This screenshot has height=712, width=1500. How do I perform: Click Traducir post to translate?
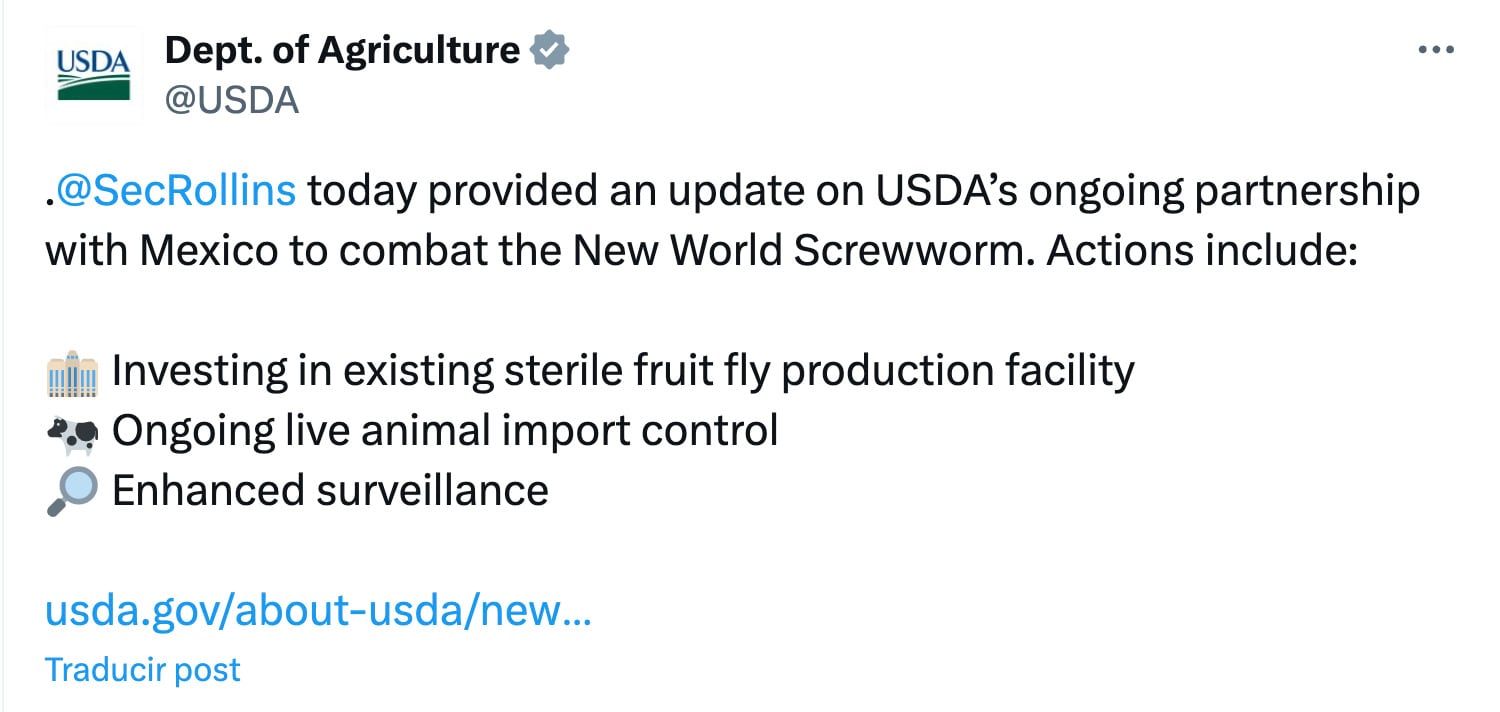(142, 669)
